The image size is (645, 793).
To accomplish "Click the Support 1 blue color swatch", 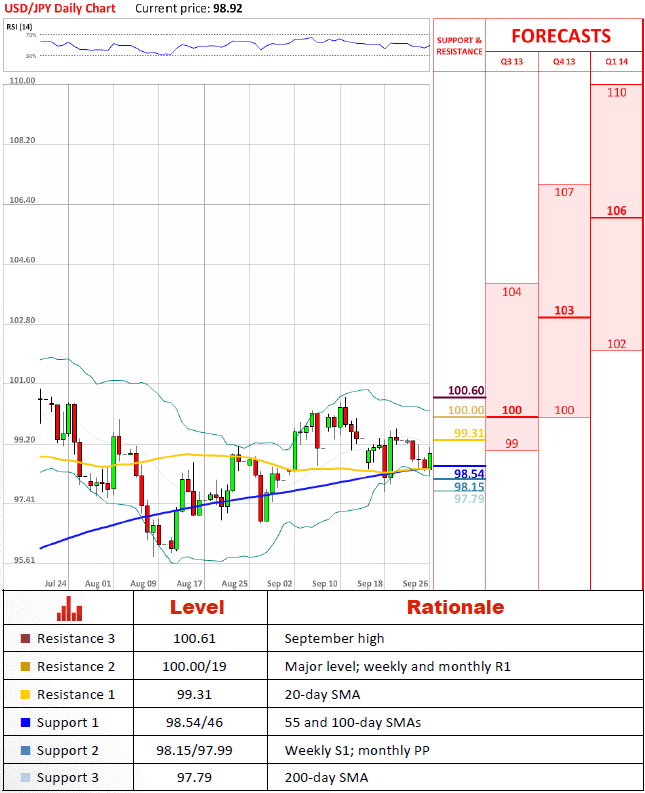I will coord(25,722).
